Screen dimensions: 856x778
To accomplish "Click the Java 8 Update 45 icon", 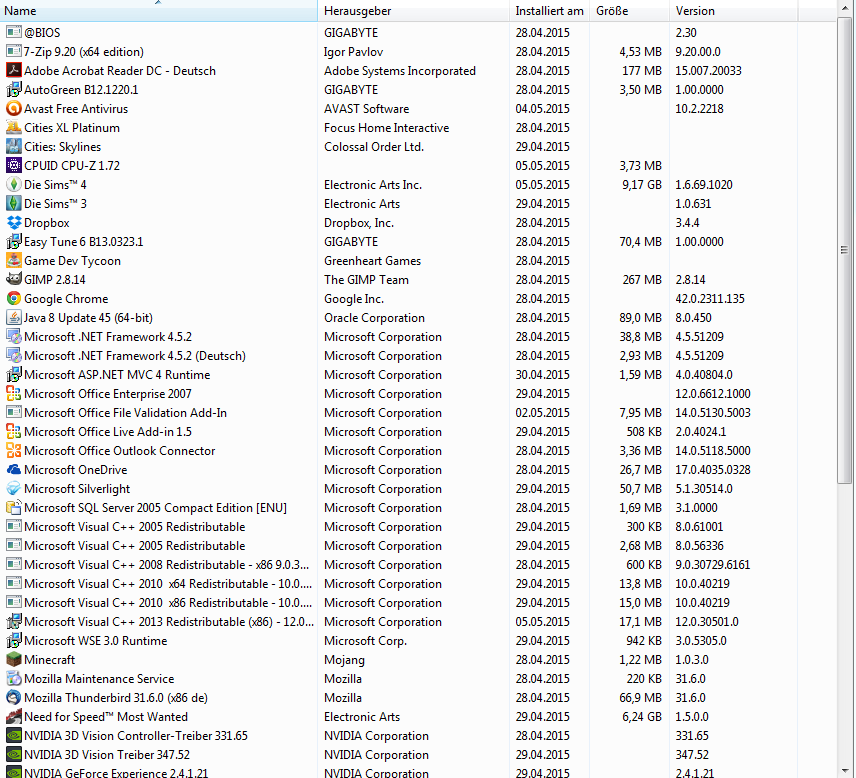I will [x=14, y=317].
